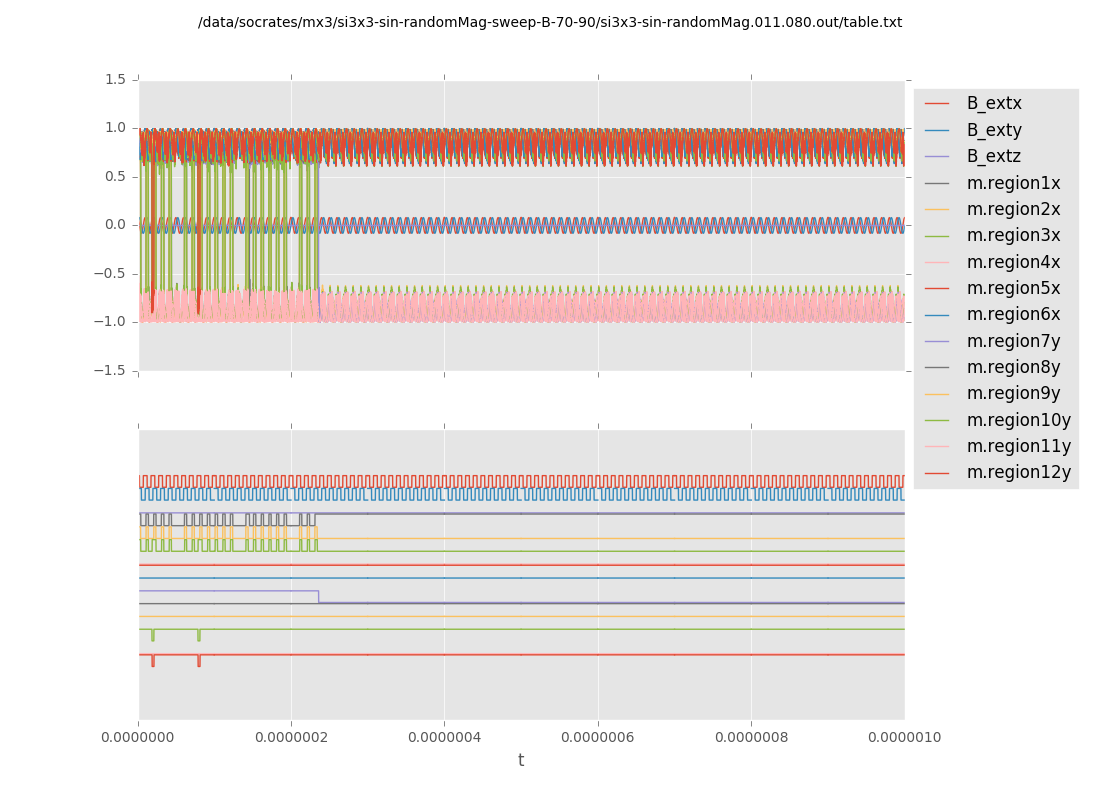Select m.region12y in the legend
The image size is (1100, 800).
[1018, 472]
